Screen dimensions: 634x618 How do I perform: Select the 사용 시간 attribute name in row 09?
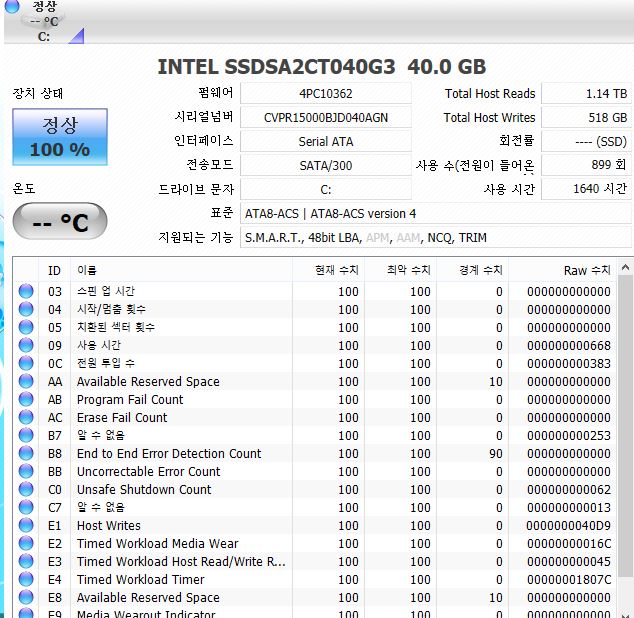[x=99, y=345]
